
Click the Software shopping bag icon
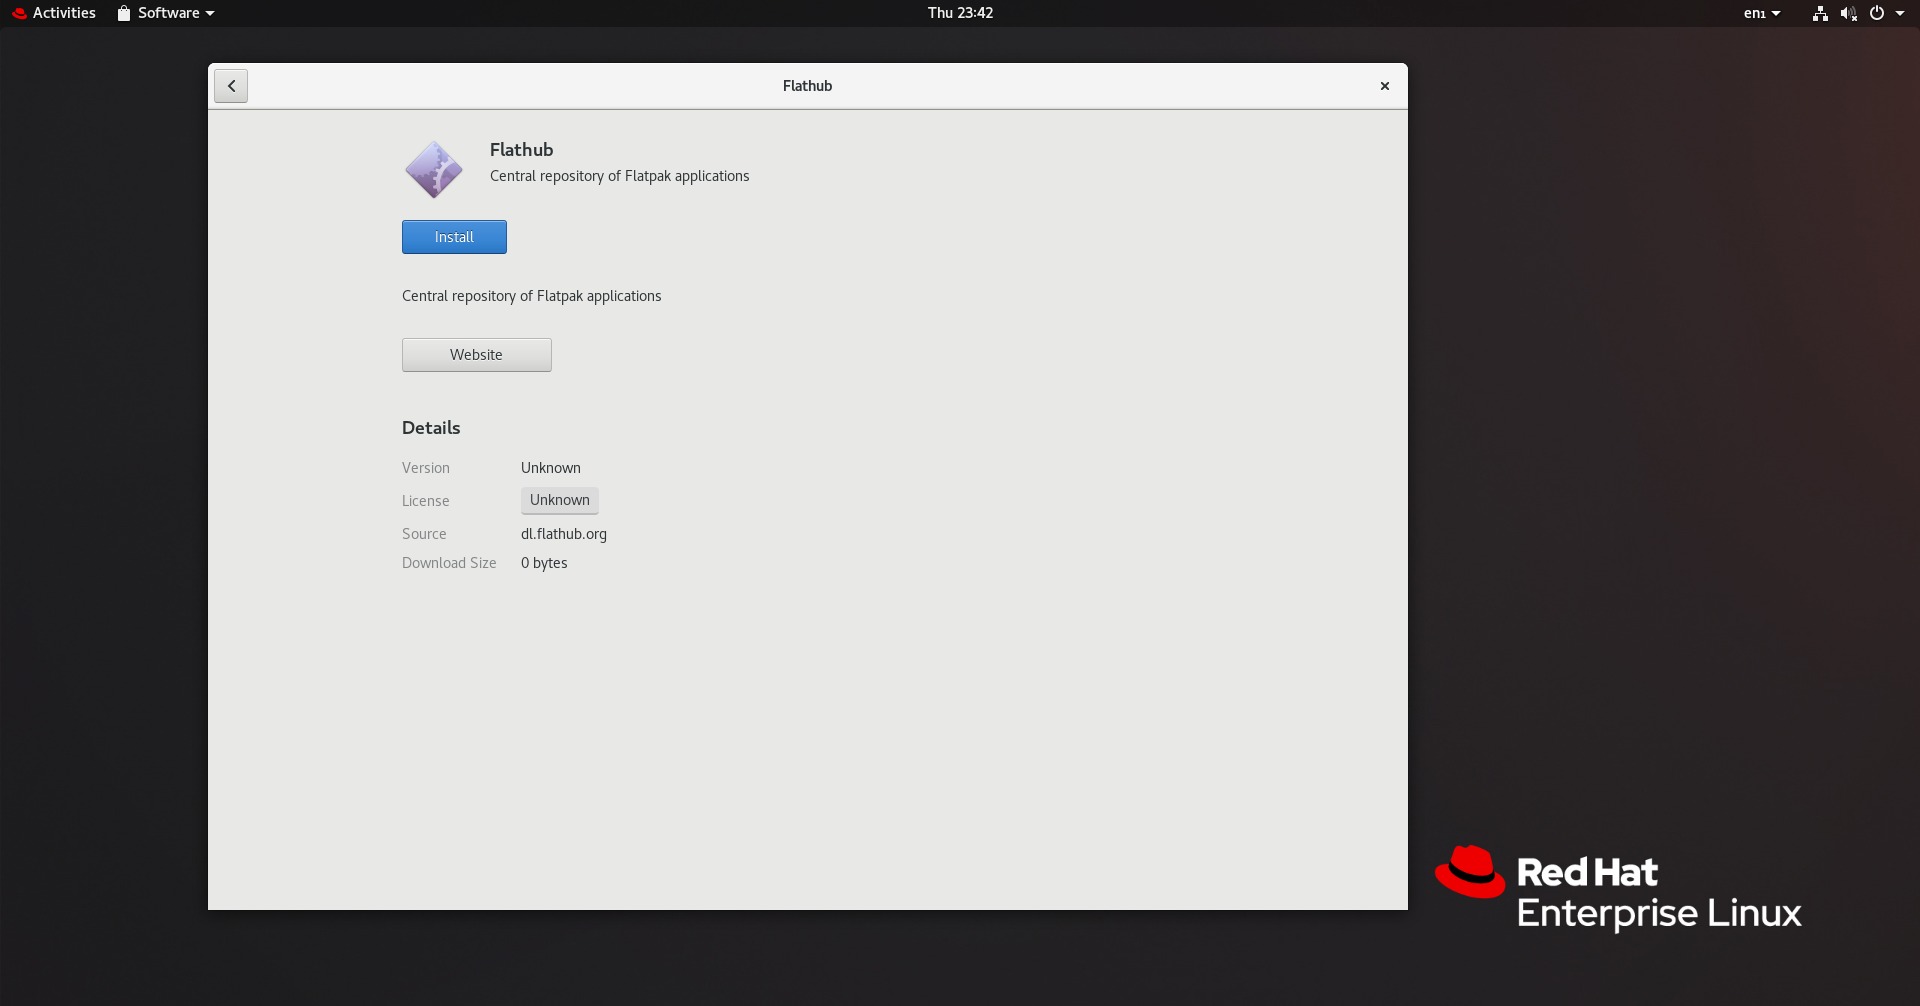tap(123, 13)
